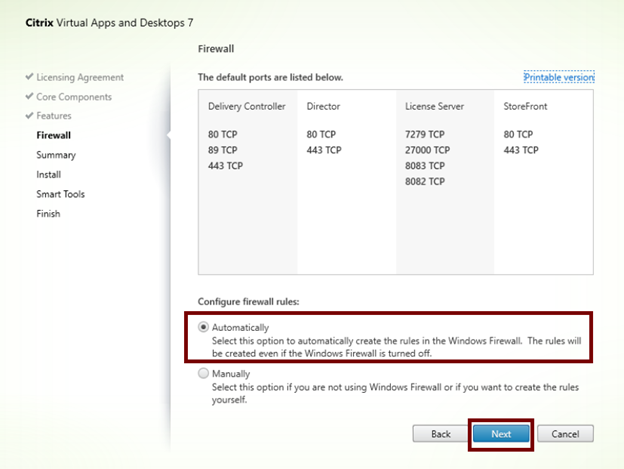This screenshot has width=624, height=469.
Task: Click the License Server column header
Action: pos(434,106)
